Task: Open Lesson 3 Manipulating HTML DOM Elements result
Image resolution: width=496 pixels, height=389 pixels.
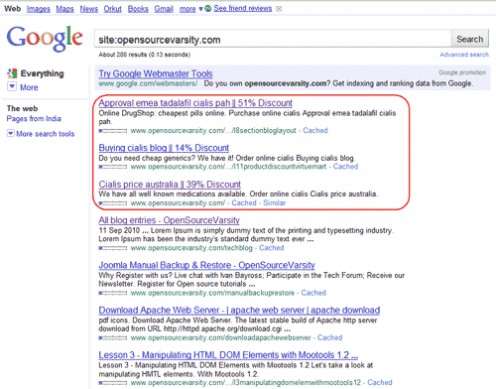Action: click(x=228, y=355)
